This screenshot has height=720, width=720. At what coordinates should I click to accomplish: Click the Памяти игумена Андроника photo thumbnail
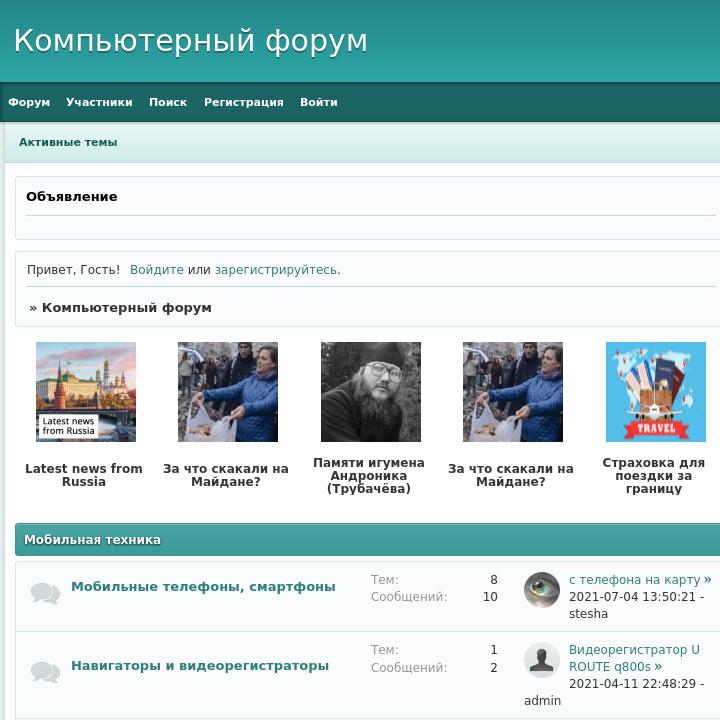(371, 392)
